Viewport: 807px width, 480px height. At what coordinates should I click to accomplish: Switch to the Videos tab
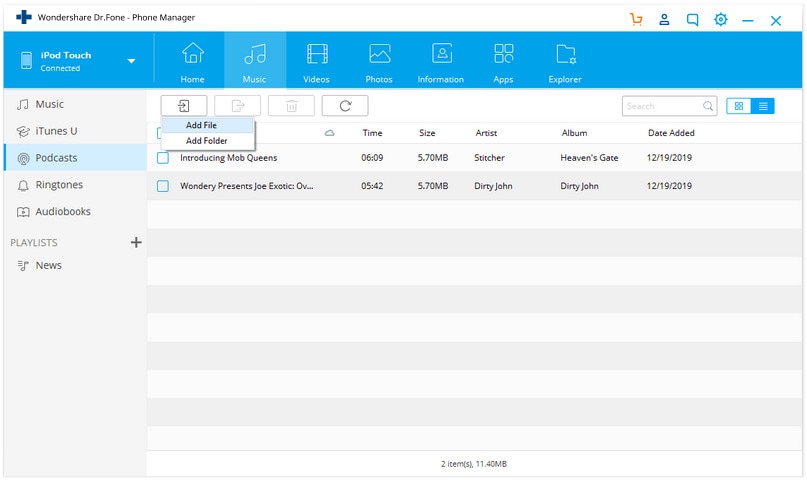point(317,62)
